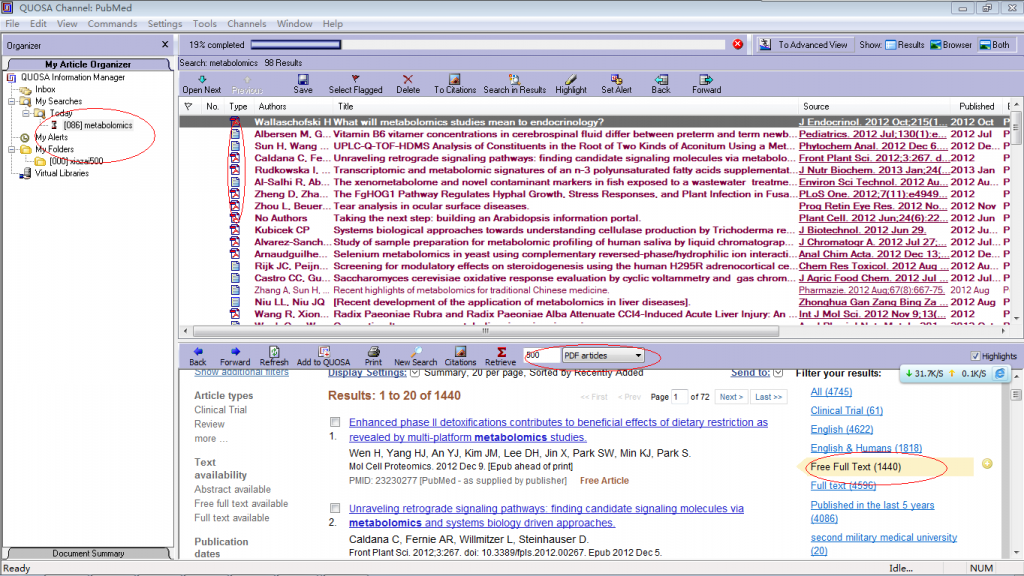The image size is (1024, 576).
Task: Switch to My Article Organizer tab
Action: pyautogui.click(x=88, y=64)
